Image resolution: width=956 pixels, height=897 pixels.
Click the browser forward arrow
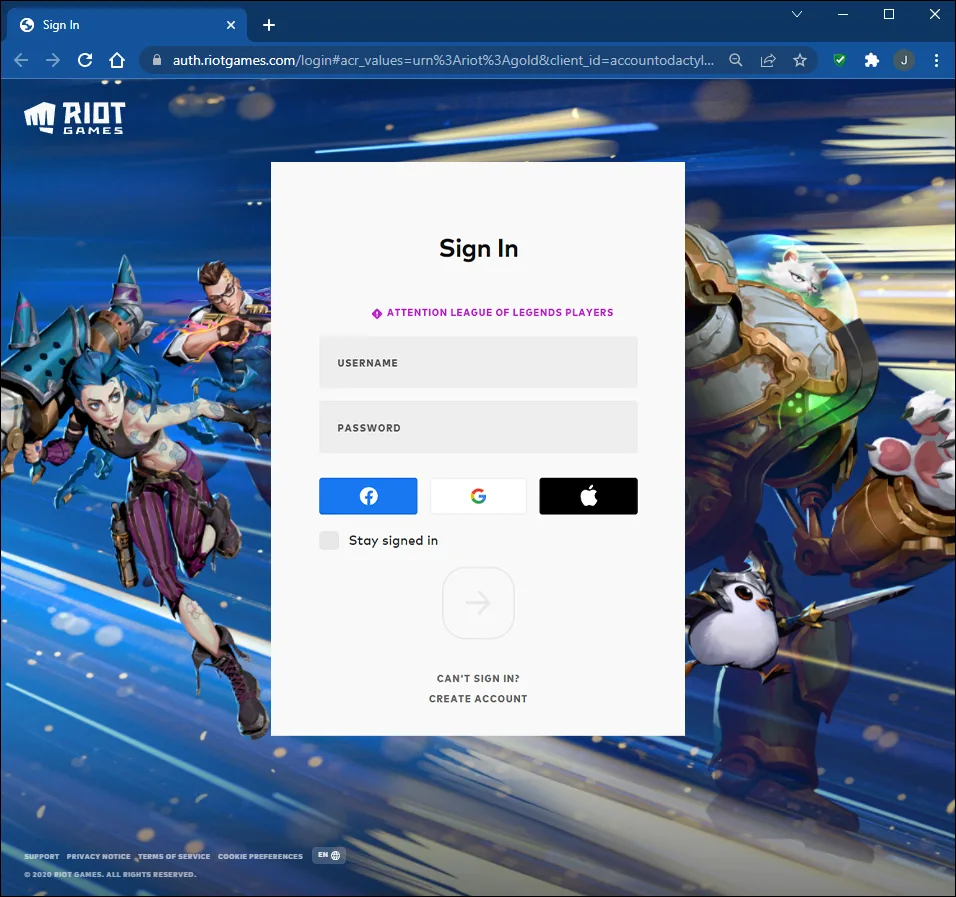53,60
